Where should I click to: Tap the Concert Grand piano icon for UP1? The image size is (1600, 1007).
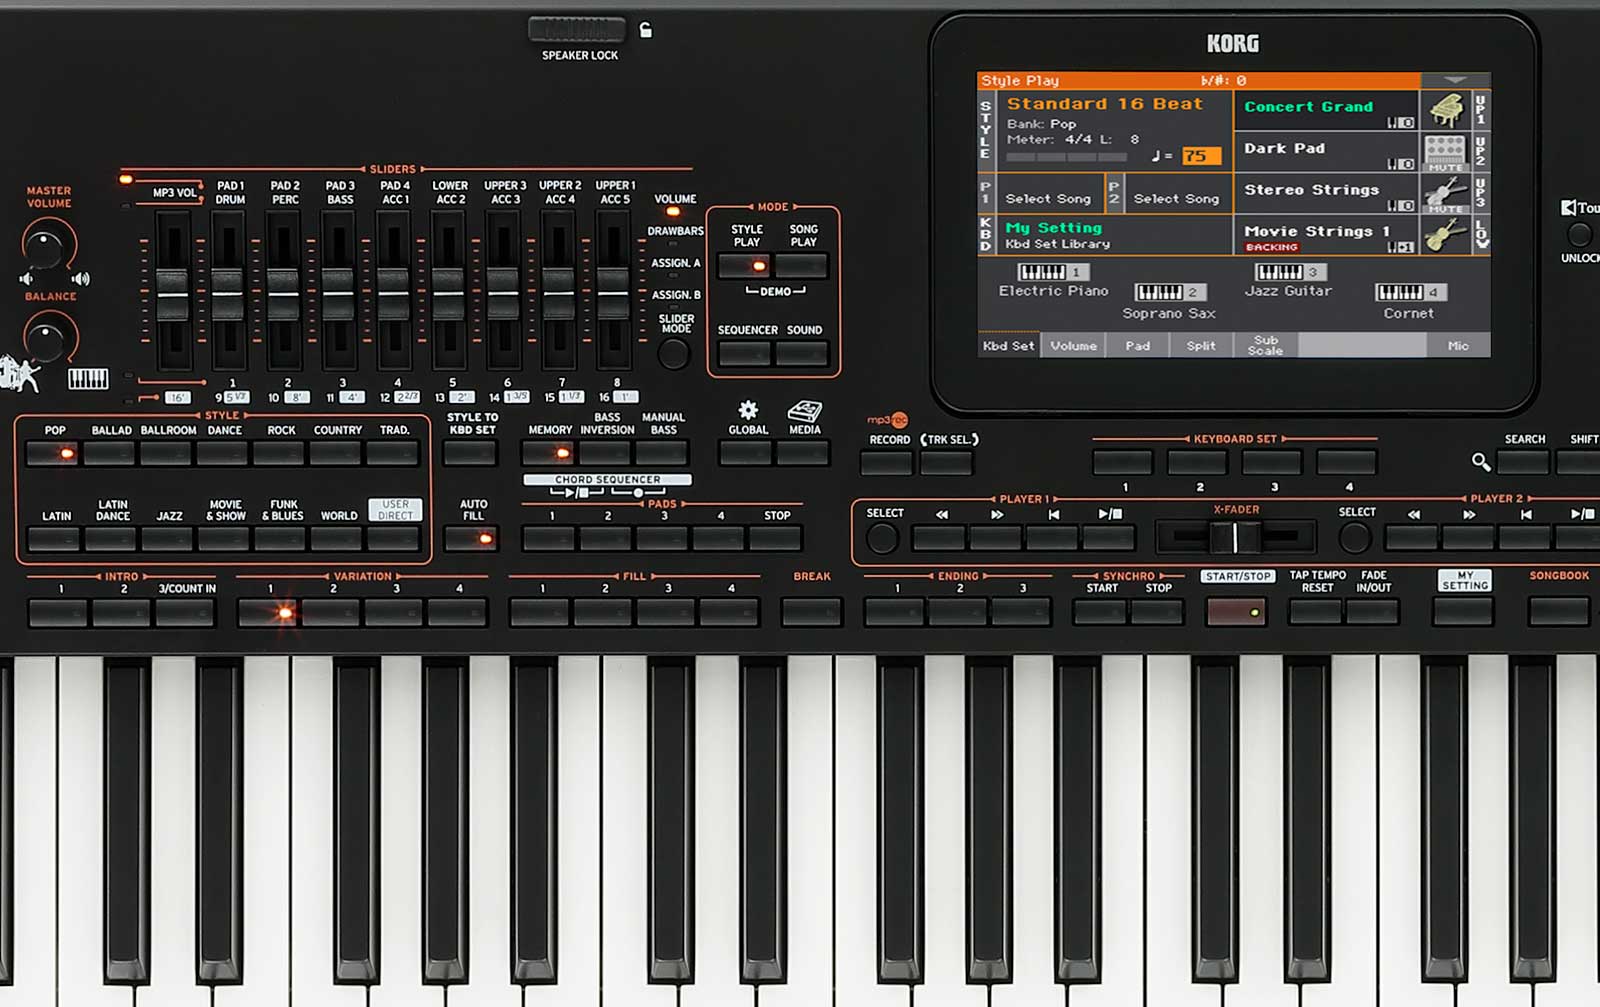point(1445,109)
